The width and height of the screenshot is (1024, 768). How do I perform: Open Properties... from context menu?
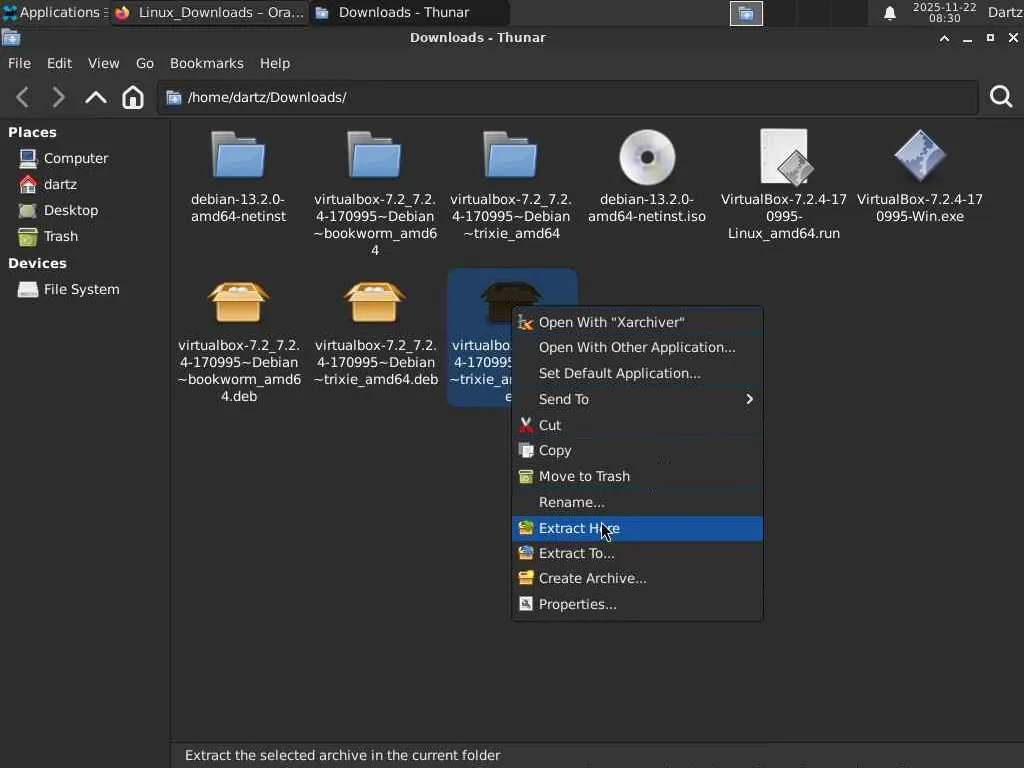(x=637, y=605)
